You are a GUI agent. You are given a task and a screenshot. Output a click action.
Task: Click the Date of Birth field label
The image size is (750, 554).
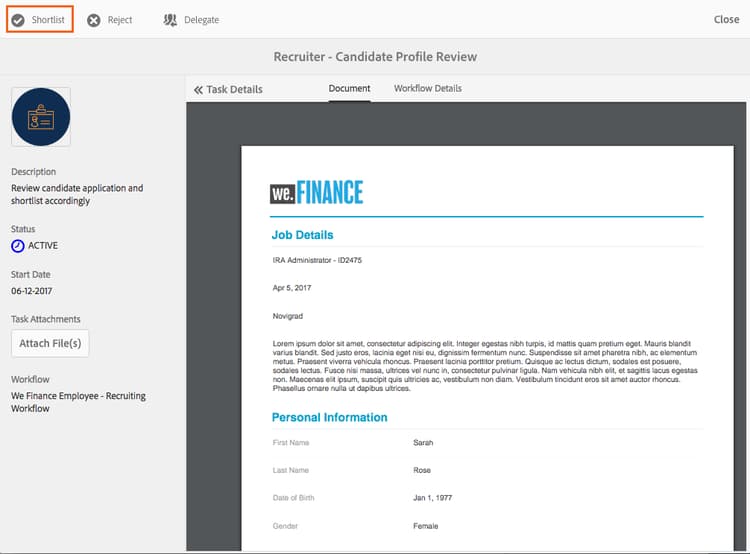coord(293,498)
